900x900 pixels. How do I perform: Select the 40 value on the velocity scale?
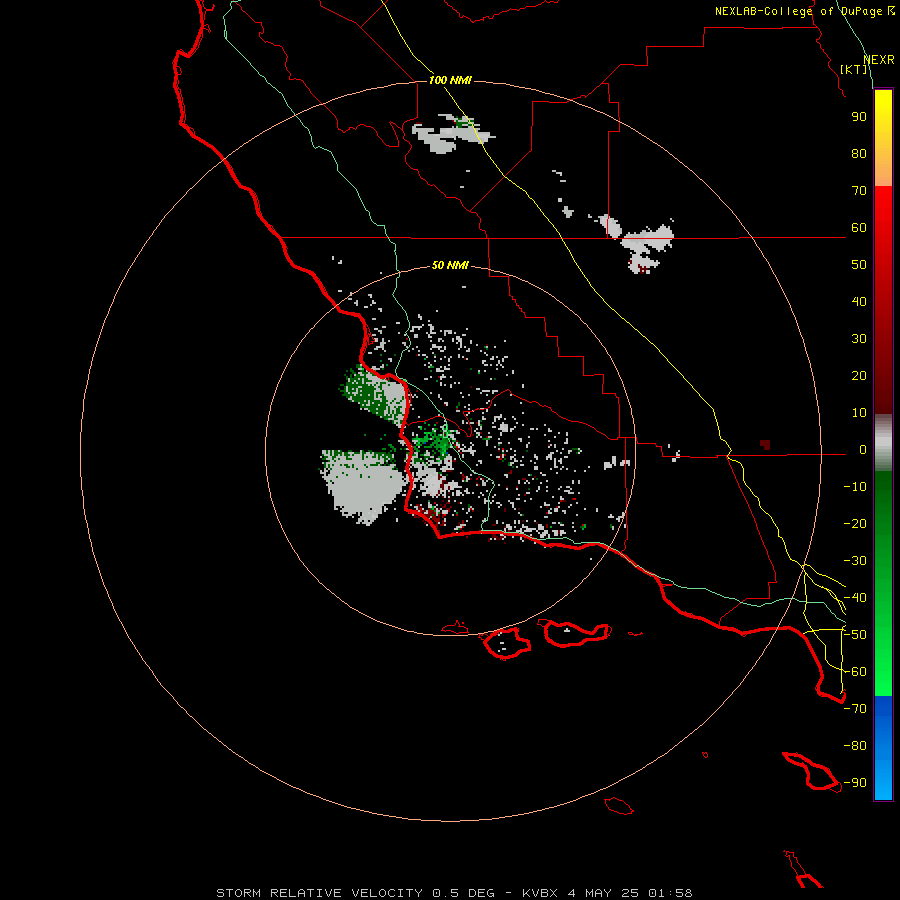tap(859, 302)
